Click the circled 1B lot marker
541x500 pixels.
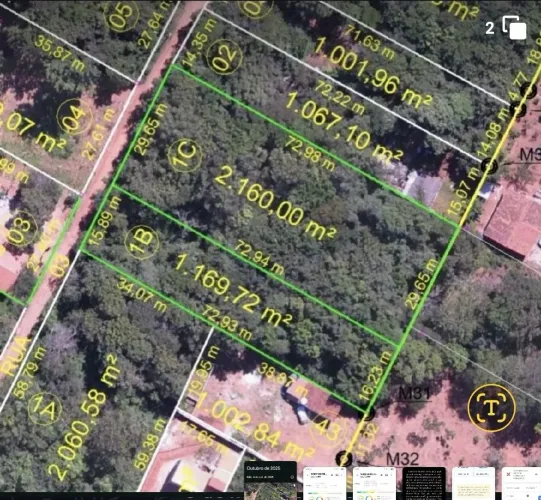tap(142, 243)
